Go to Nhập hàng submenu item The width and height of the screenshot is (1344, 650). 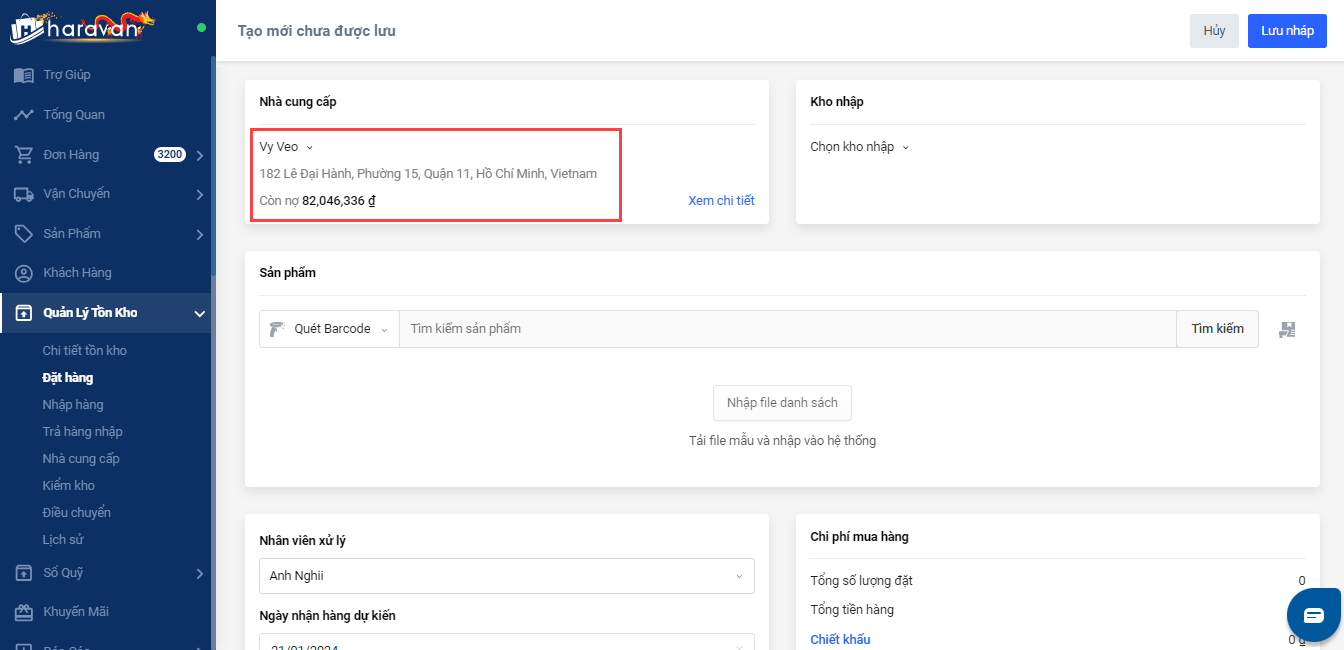pyautogui.click(x=73, y=405)
